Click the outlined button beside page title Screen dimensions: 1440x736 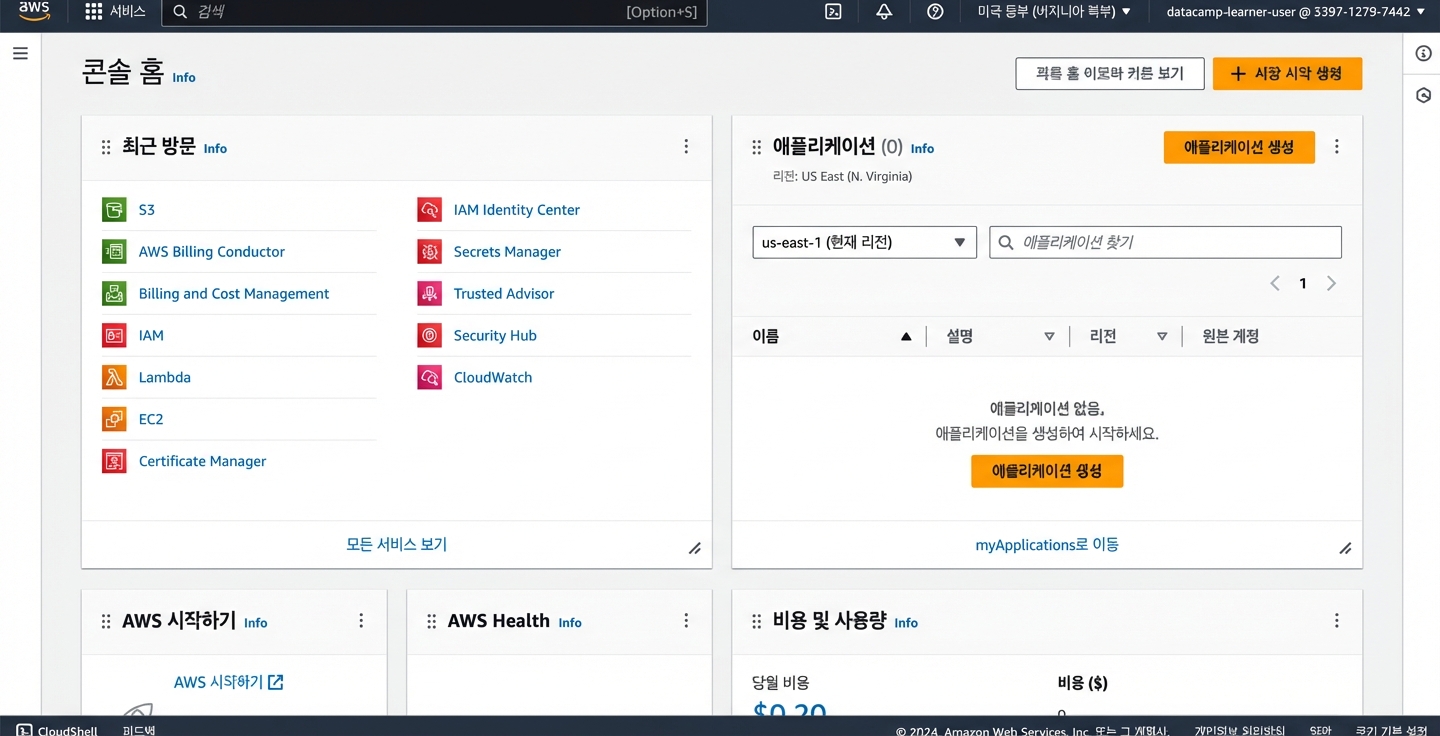point(1110,74)
